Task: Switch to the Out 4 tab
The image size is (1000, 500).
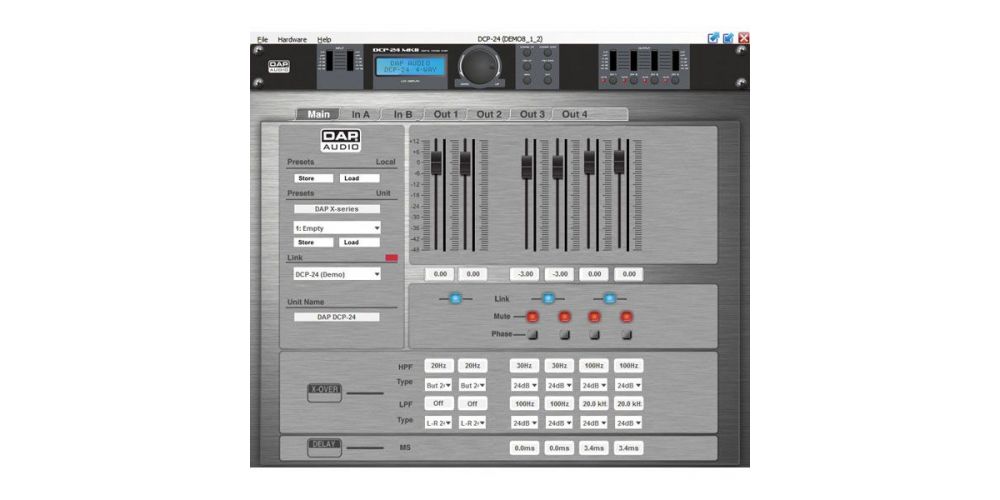Action: [575, 114]
